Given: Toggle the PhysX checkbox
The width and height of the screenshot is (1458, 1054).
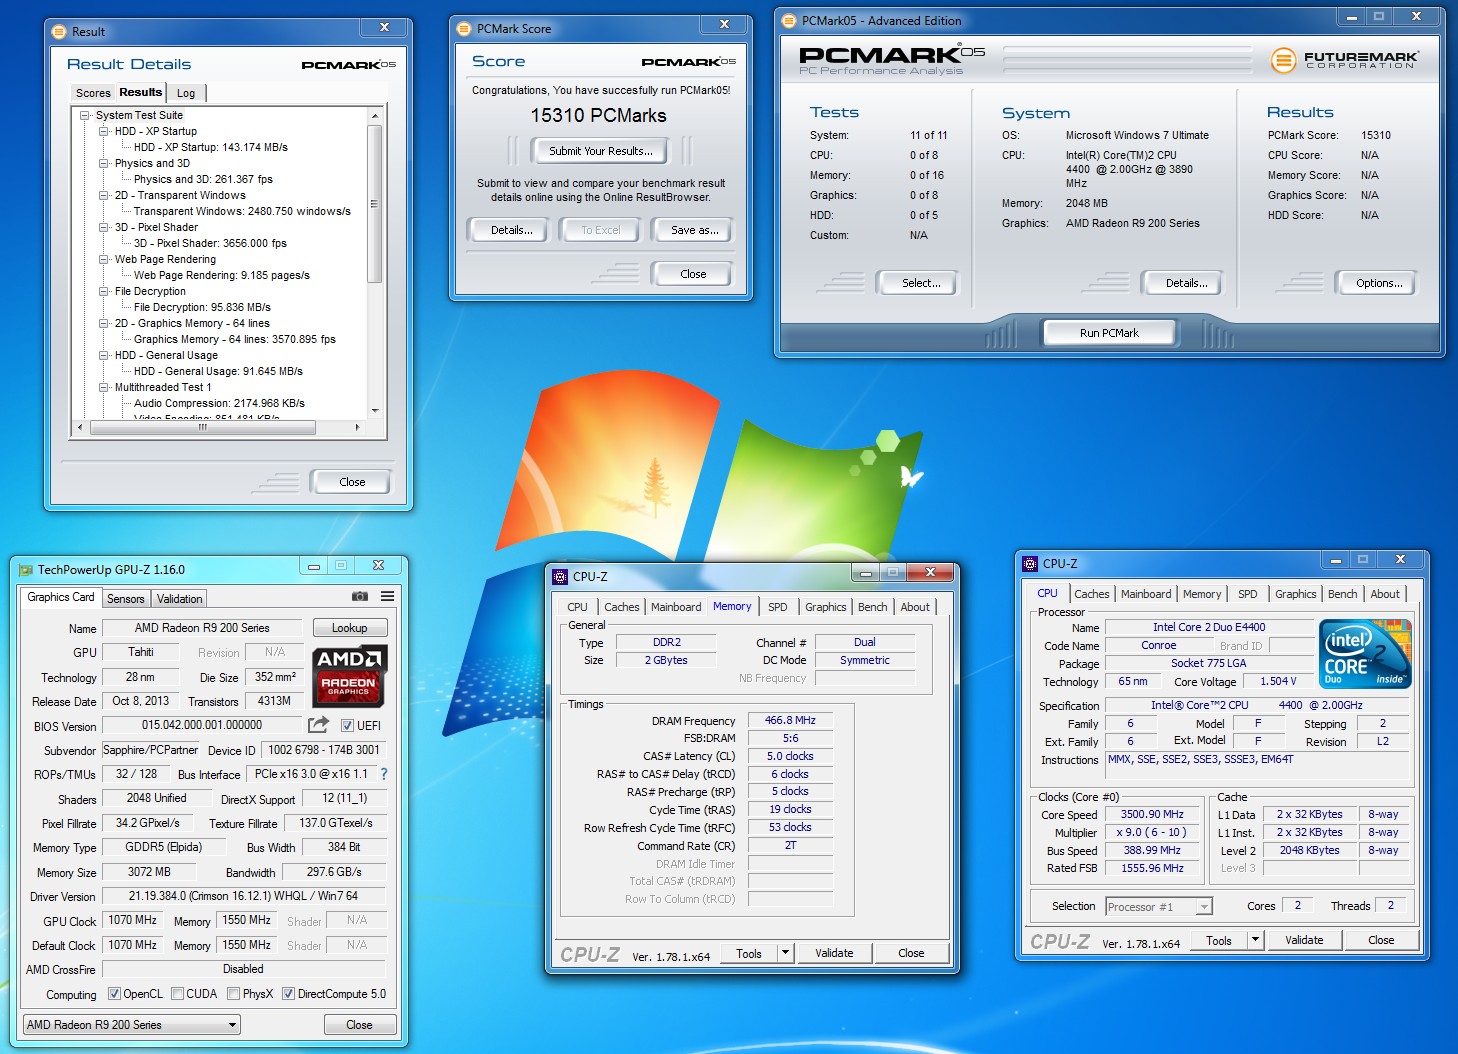Looking at the screenshot, I should coord(233,994).
